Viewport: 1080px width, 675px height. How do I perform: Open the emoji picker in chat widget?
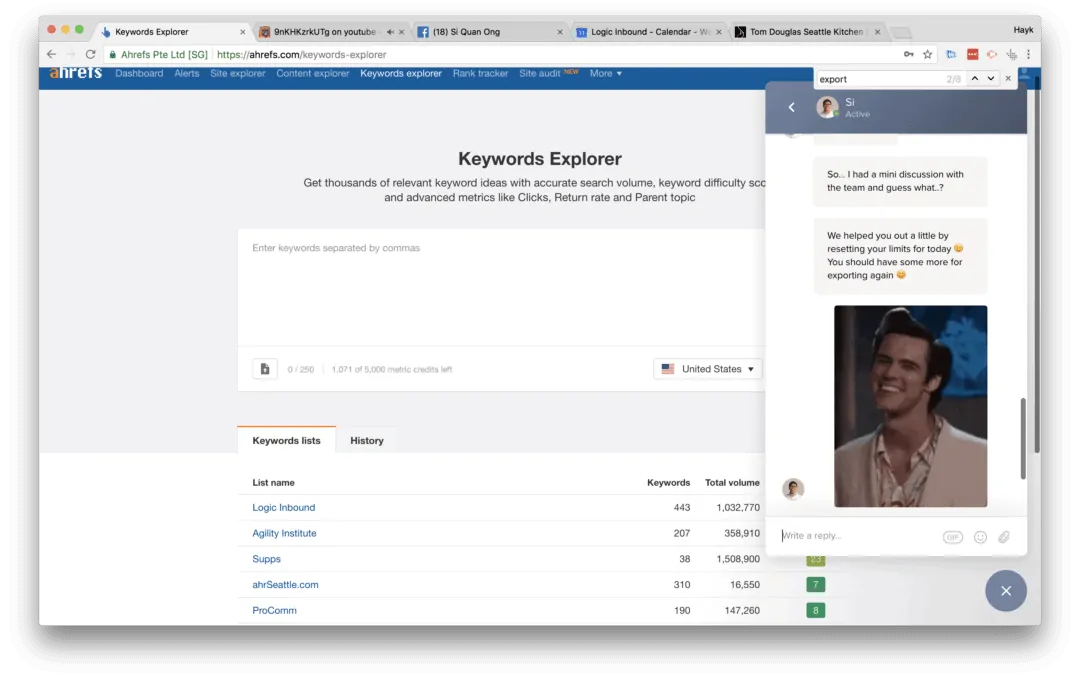pyautogui.click(x=980, y=536)
